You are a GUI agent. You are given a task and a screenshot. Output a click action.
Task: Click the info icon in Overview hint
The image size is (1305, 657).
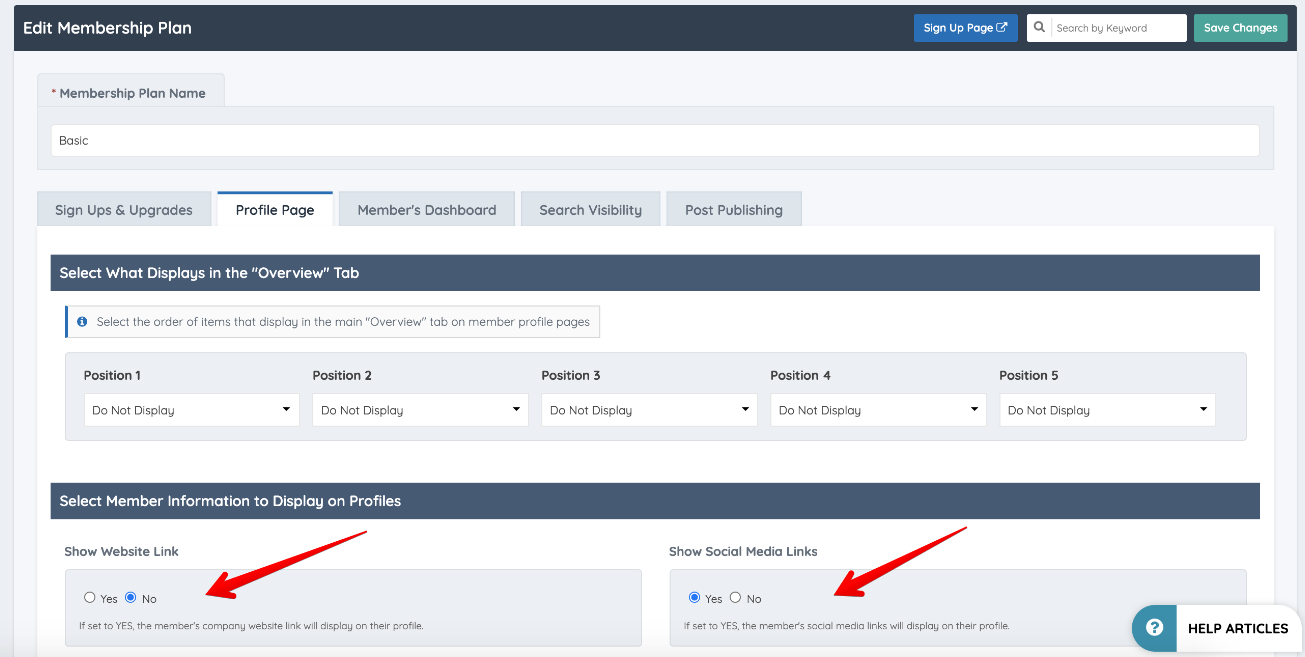82,322
